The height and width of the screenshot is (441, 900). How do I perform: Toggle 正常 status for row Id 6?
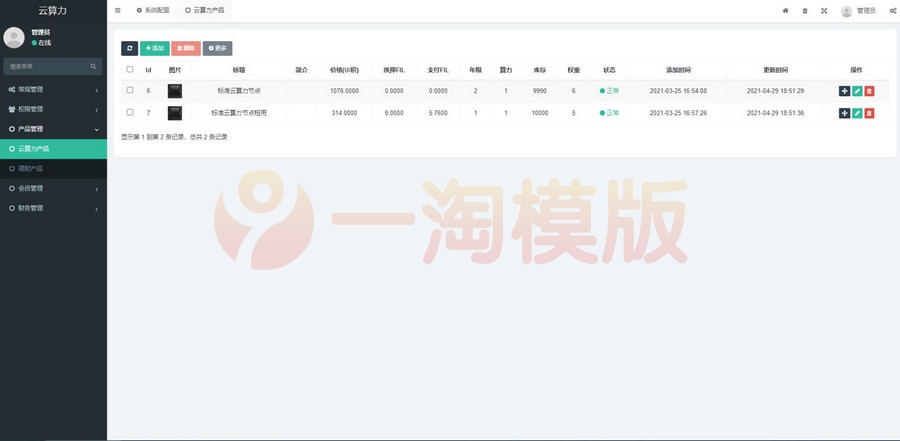coord(609,91)
